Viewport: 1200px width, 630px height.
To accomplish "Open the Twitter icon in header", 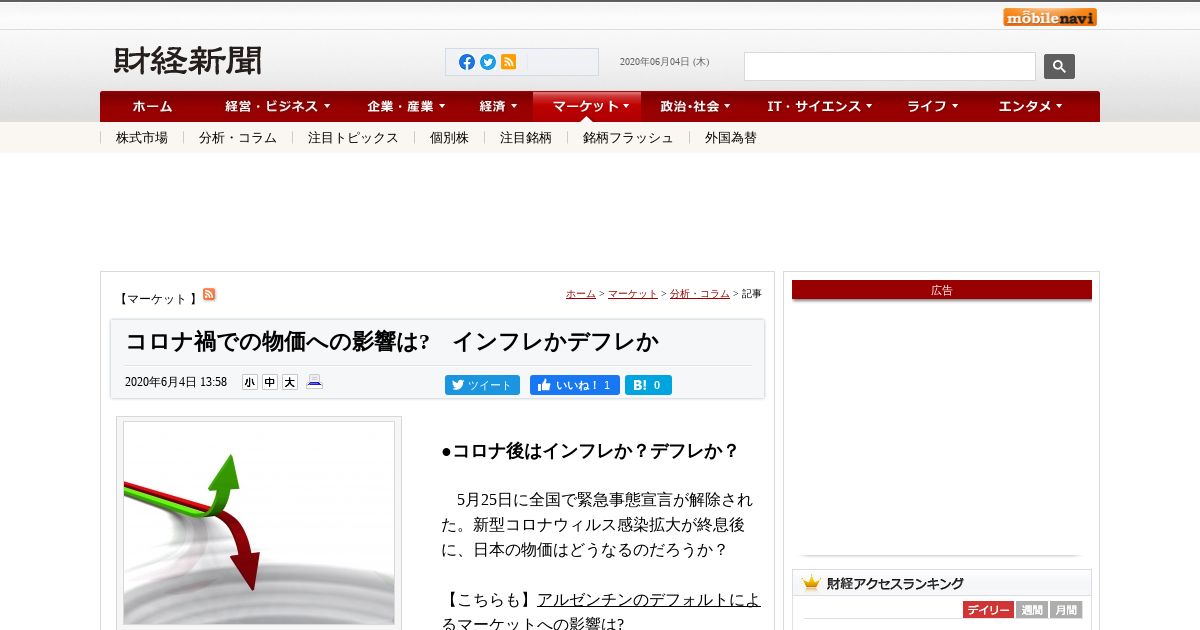I will click(488, 62).
